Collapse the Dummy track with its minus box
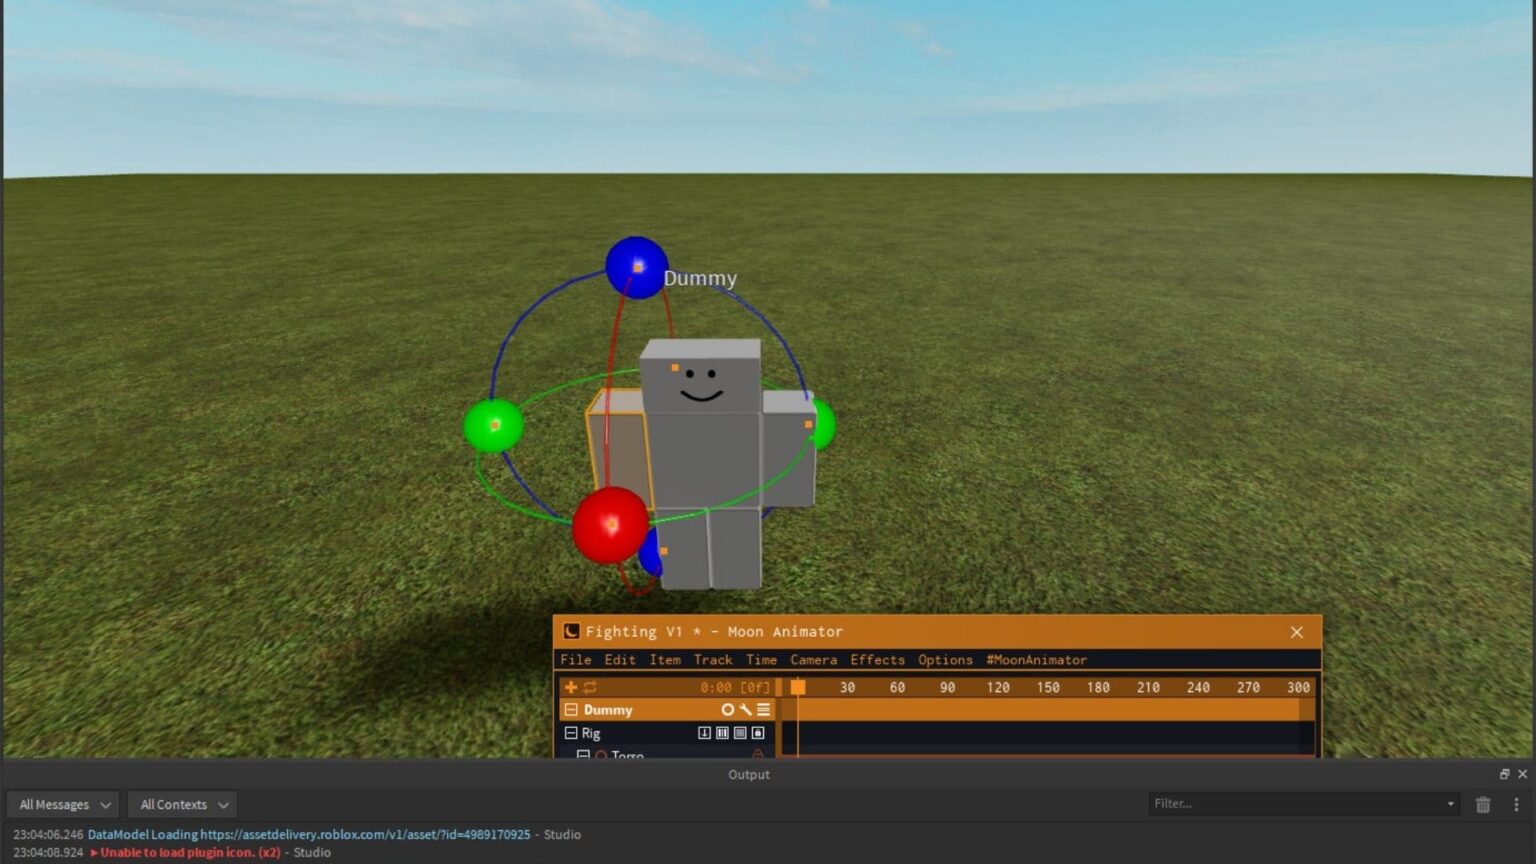The height and width of the screenshot is (864, 1536). [571, 710]
